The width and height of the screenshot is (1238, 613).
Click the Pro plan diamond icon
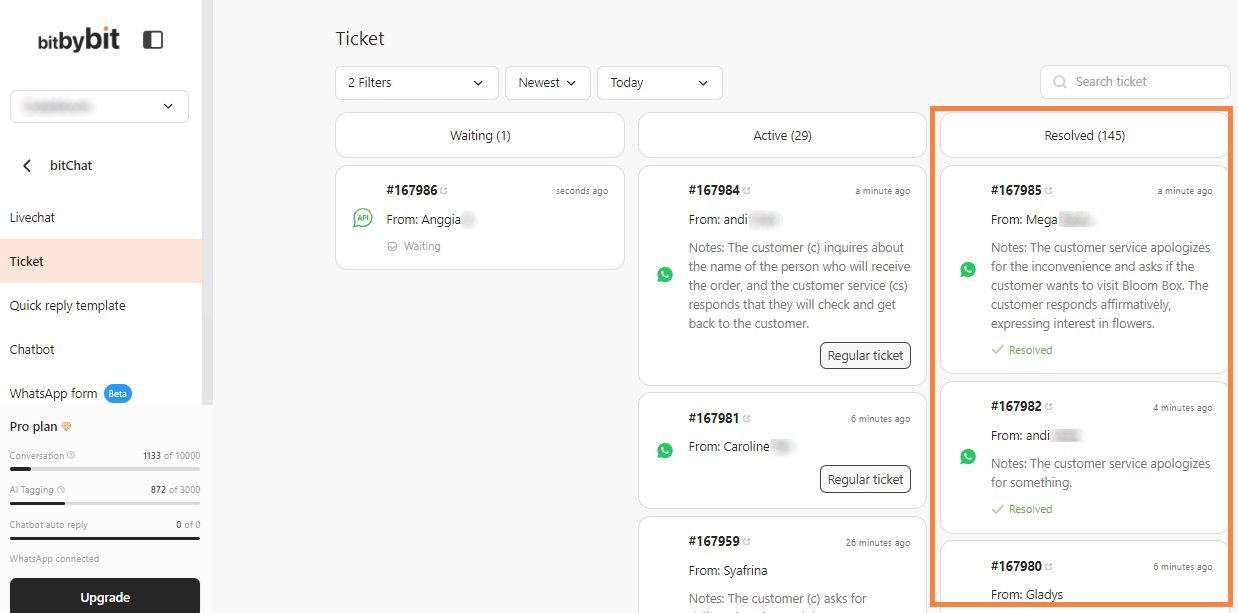(67, 427)
